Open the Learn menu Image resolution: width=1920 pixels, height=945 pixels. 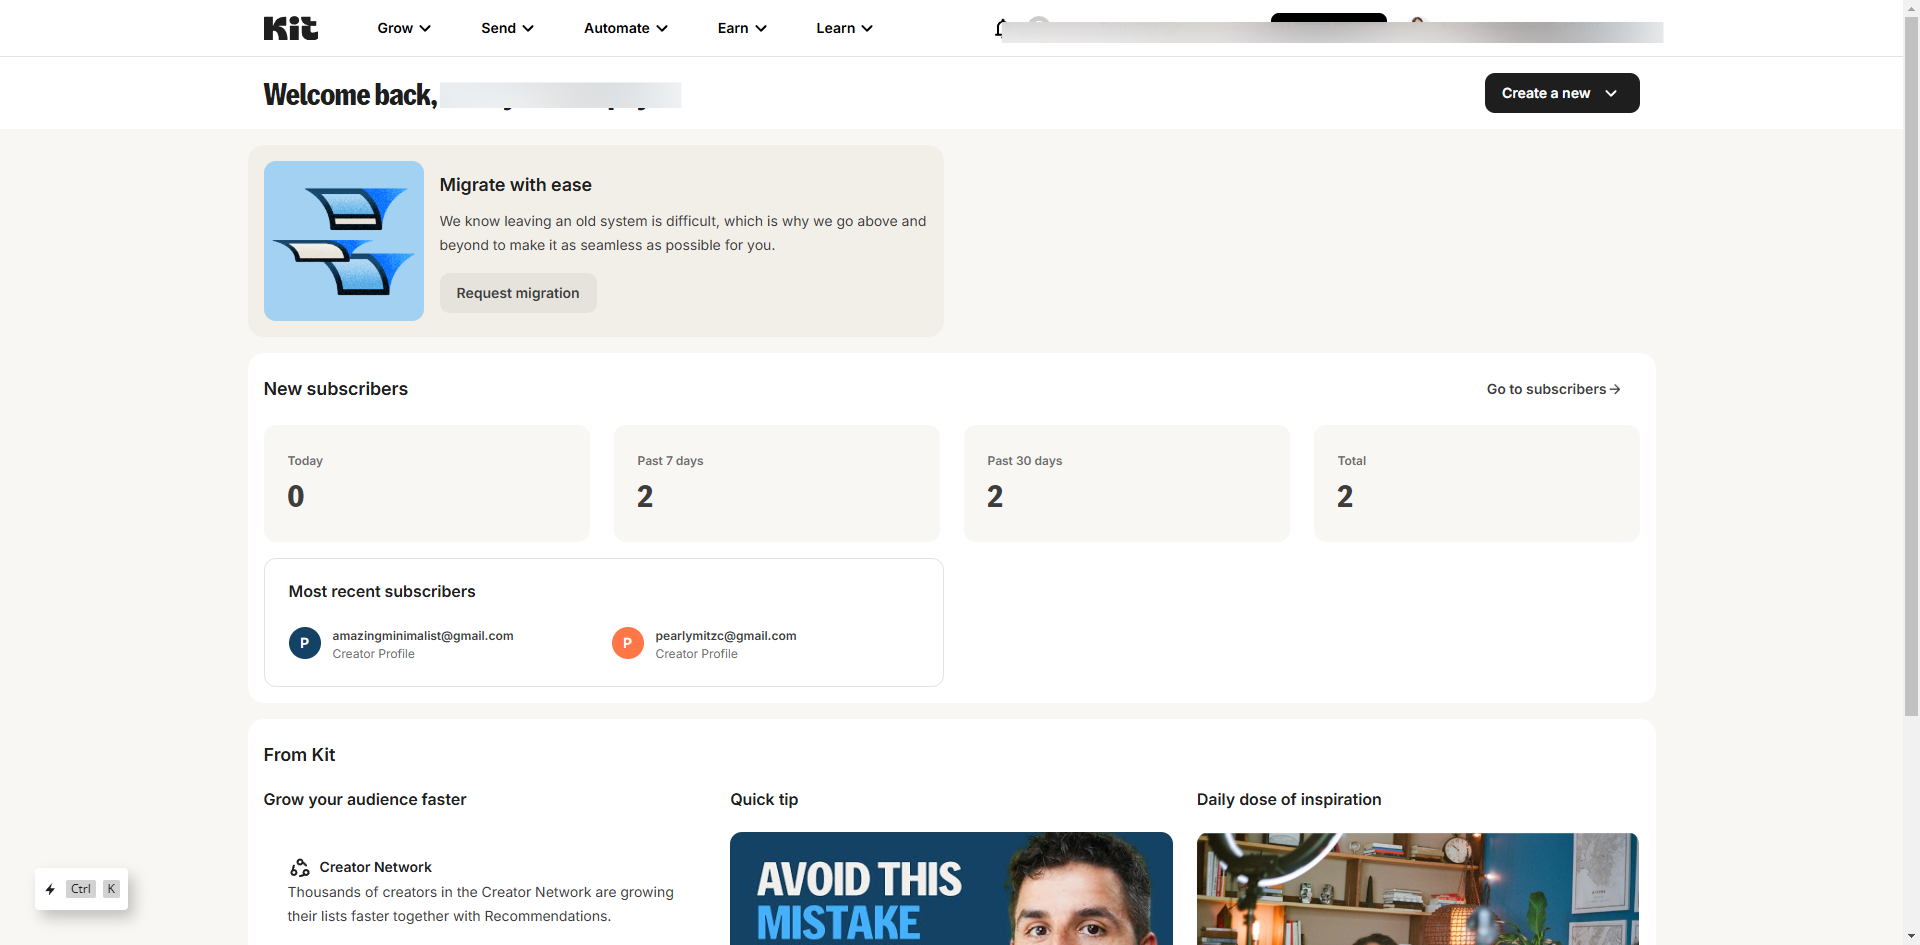pyautogui.click(x=844, y=28)
